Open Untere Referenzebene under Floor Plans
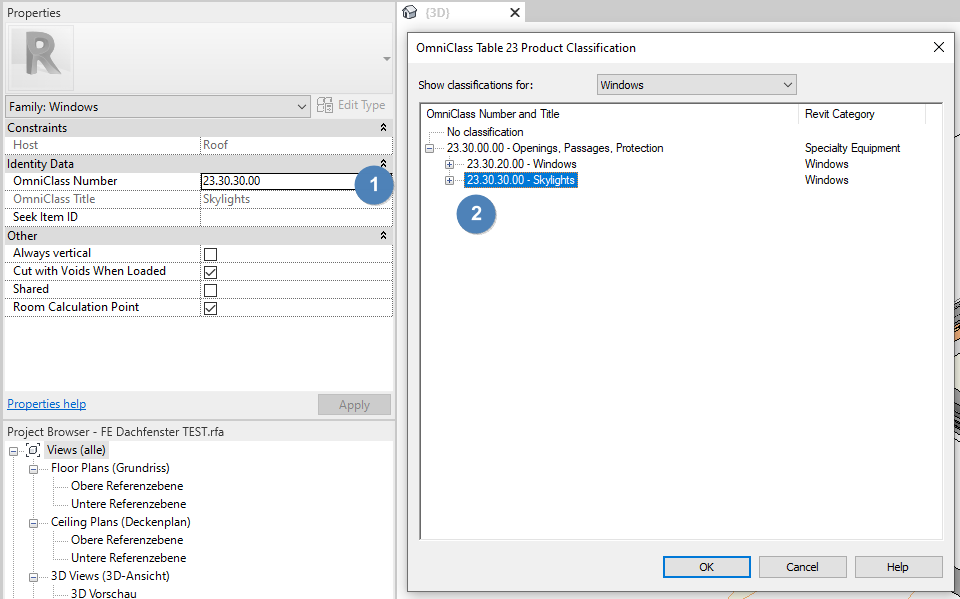 129,503
